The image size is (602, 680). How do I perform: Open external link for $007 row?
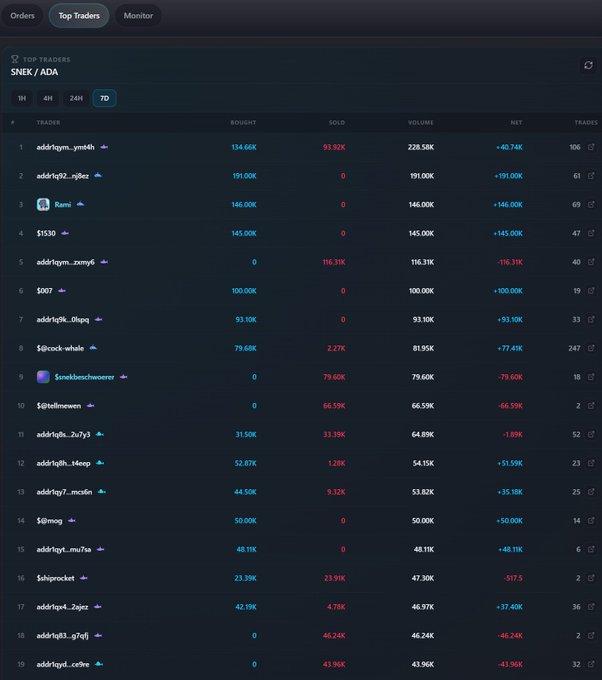point(591,291)
